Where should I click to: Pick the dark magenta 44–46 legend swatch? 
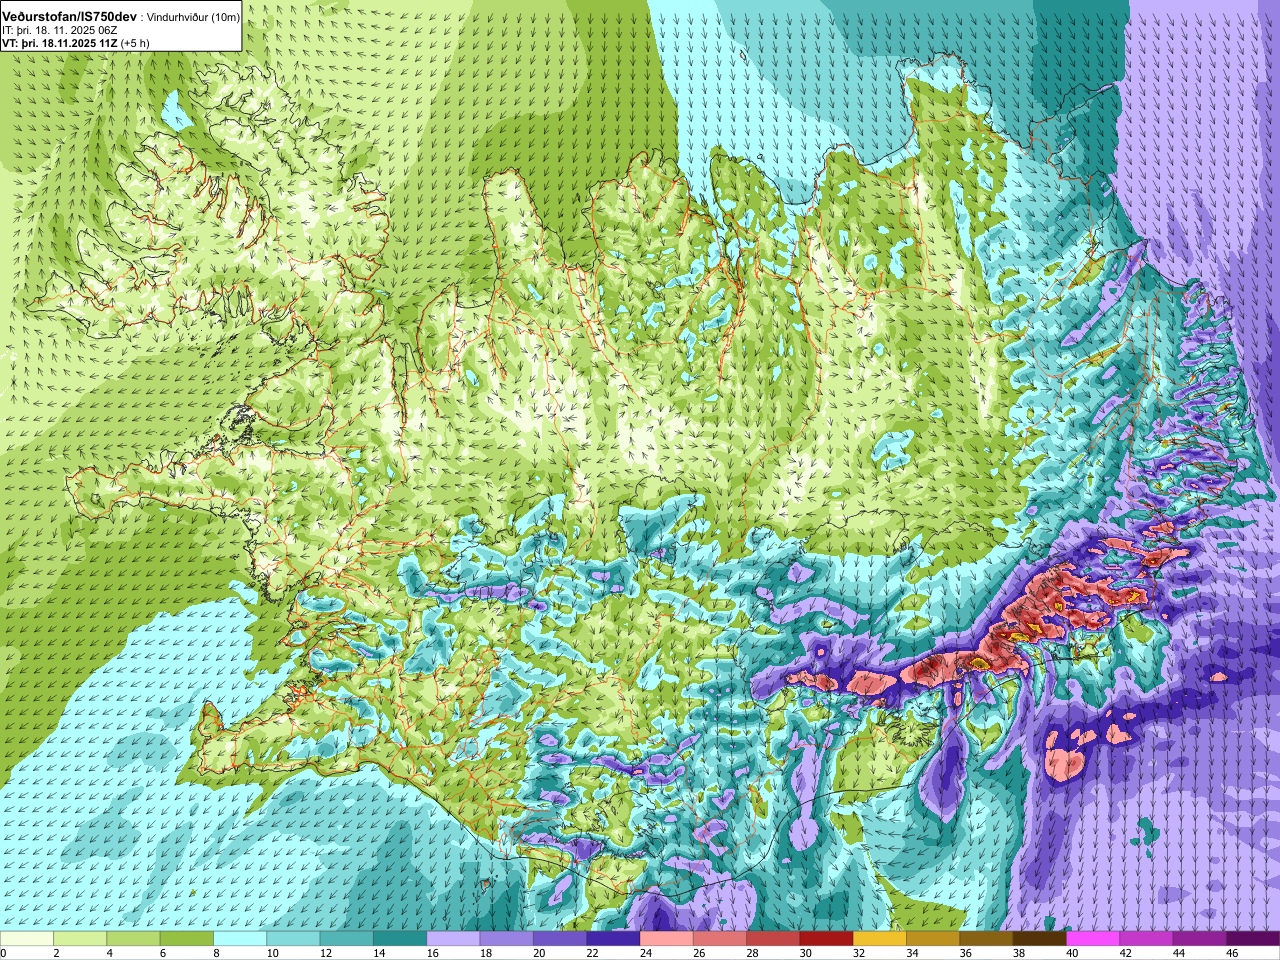point(1200,939)
